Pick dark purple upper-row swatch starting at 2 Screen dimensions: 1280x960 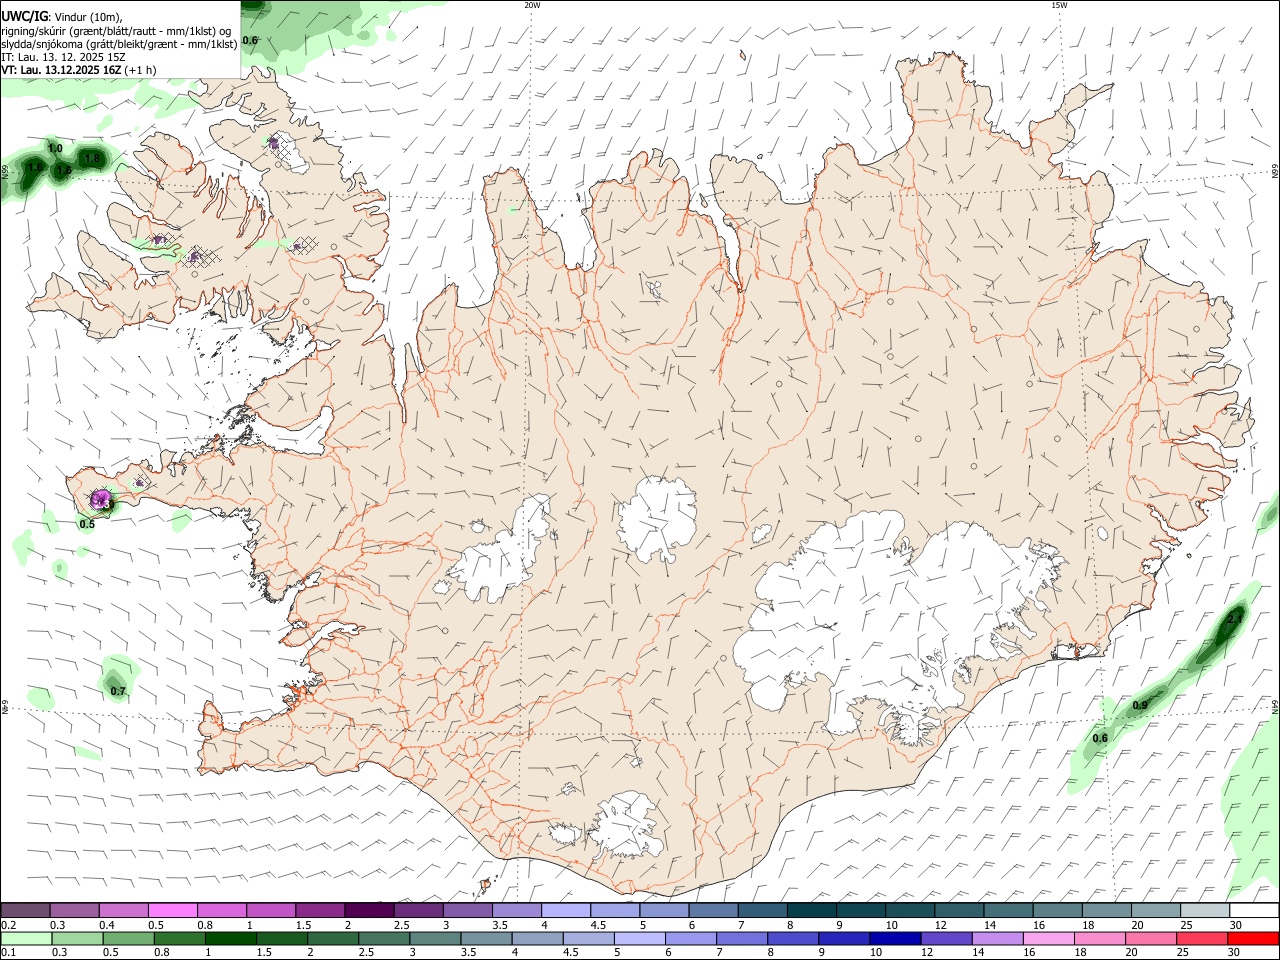(x=369, y=910)
